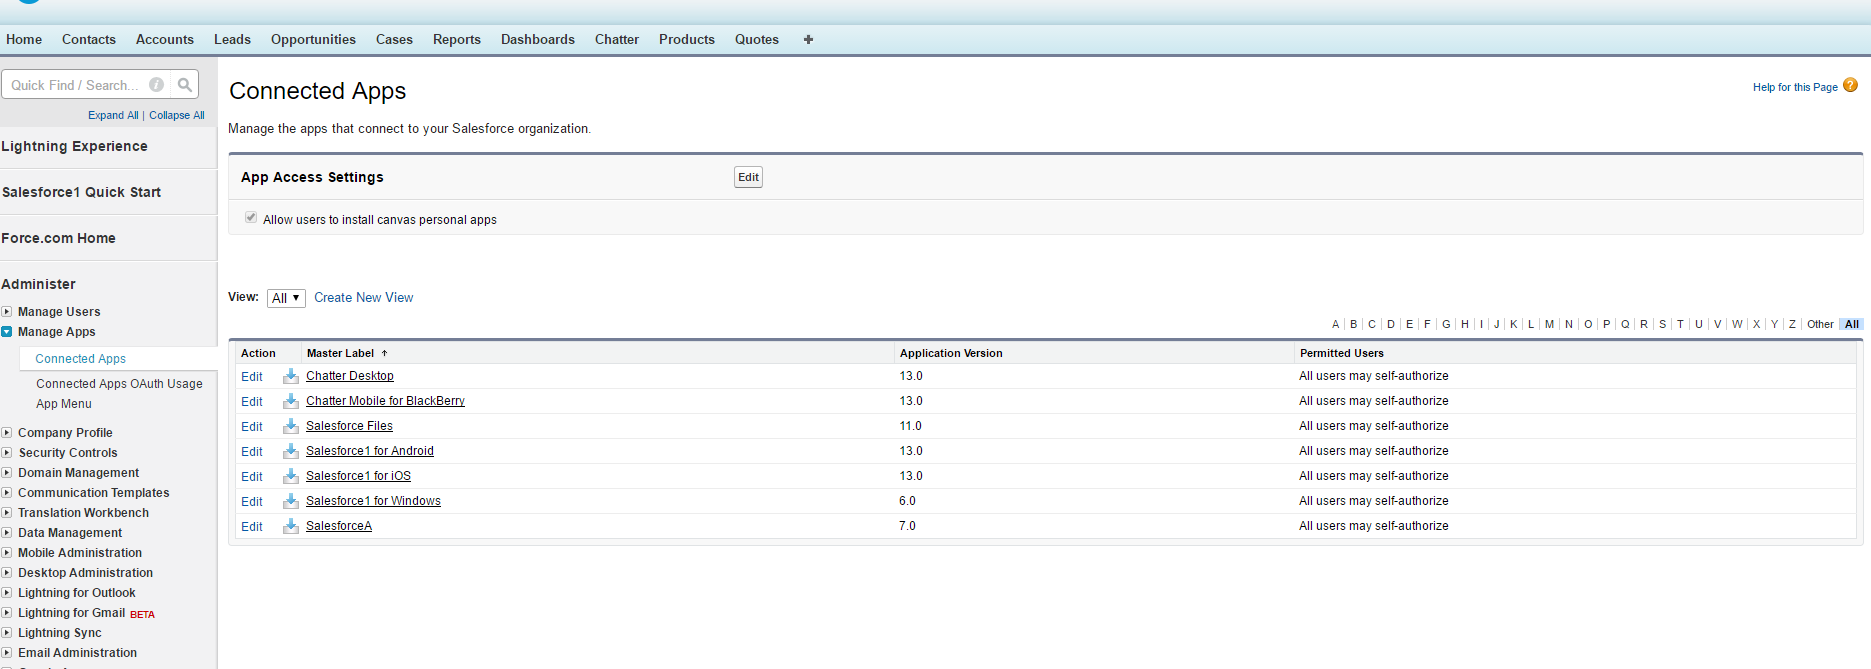Open App Menu in sidebar
This screenshot has width=1871, height=669.
pos(64,404)
